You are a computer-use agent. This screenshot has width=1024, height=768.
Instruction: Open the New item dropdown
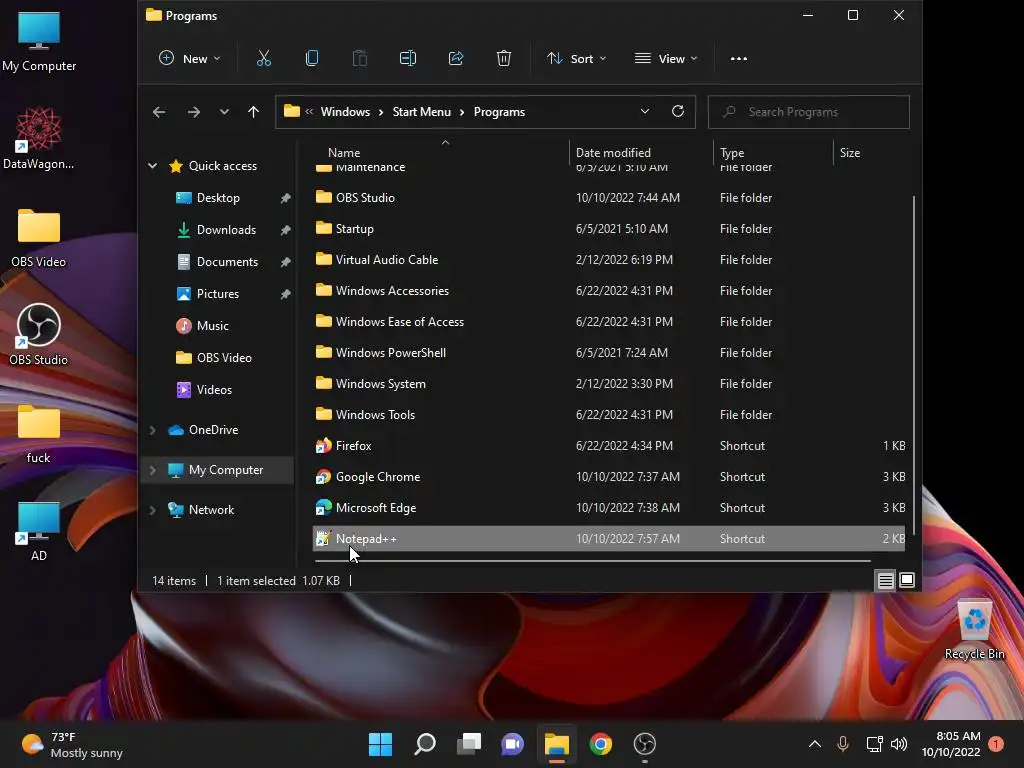[x=189, y=59]
